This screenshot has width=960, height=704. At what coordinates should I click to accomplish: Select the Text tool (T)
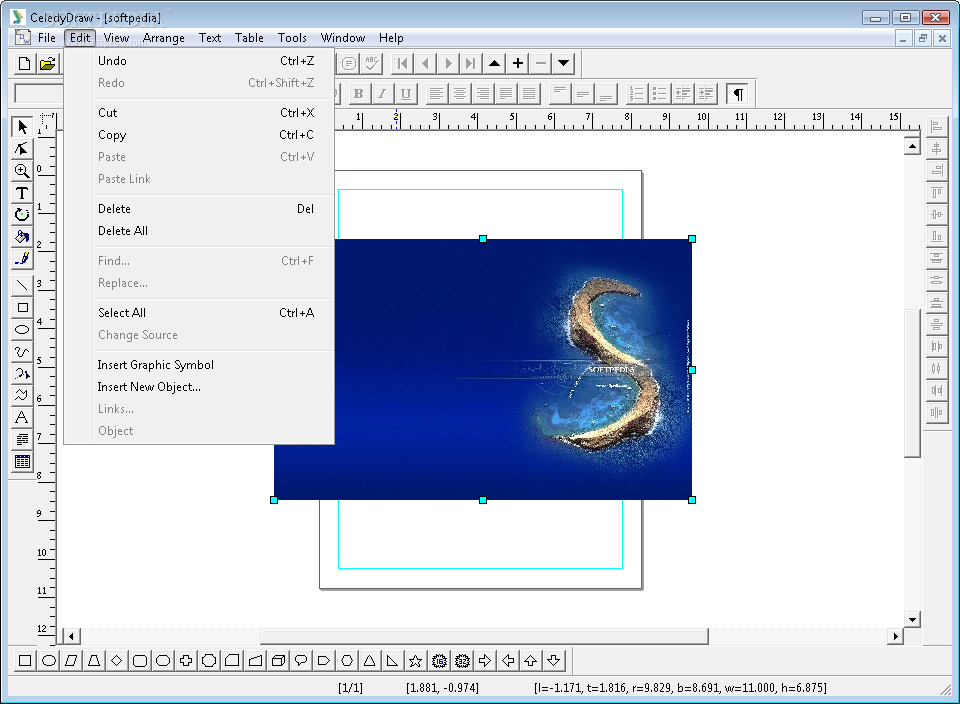point(22,193)
